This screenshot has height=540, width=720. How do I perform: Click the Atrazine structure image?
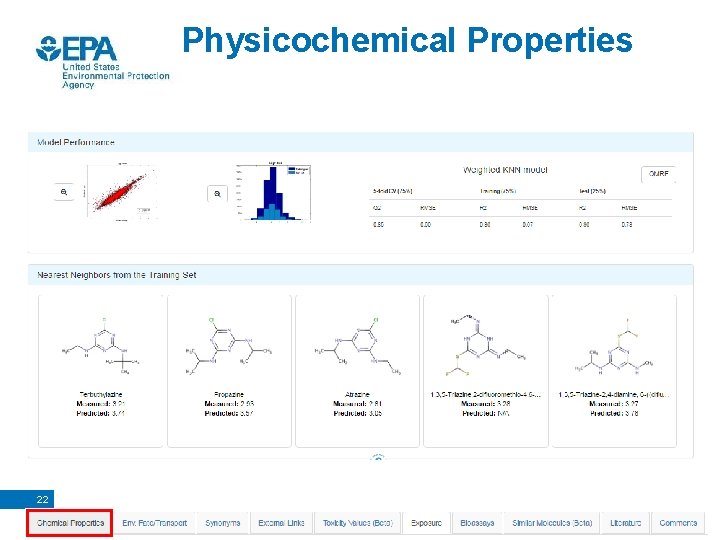[x=357, y=346]
